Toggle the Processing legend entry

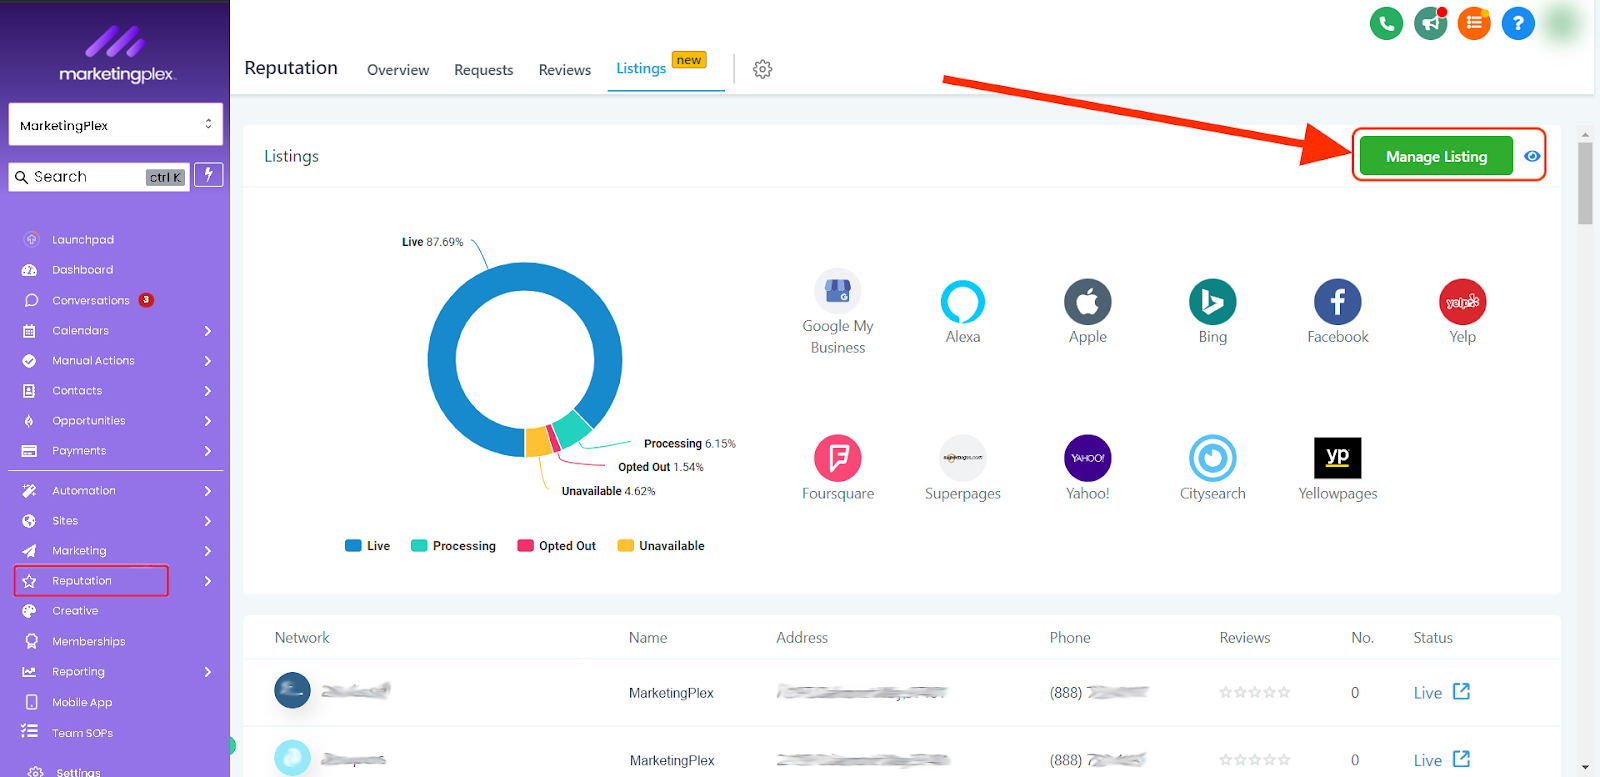tap(453, 546)
